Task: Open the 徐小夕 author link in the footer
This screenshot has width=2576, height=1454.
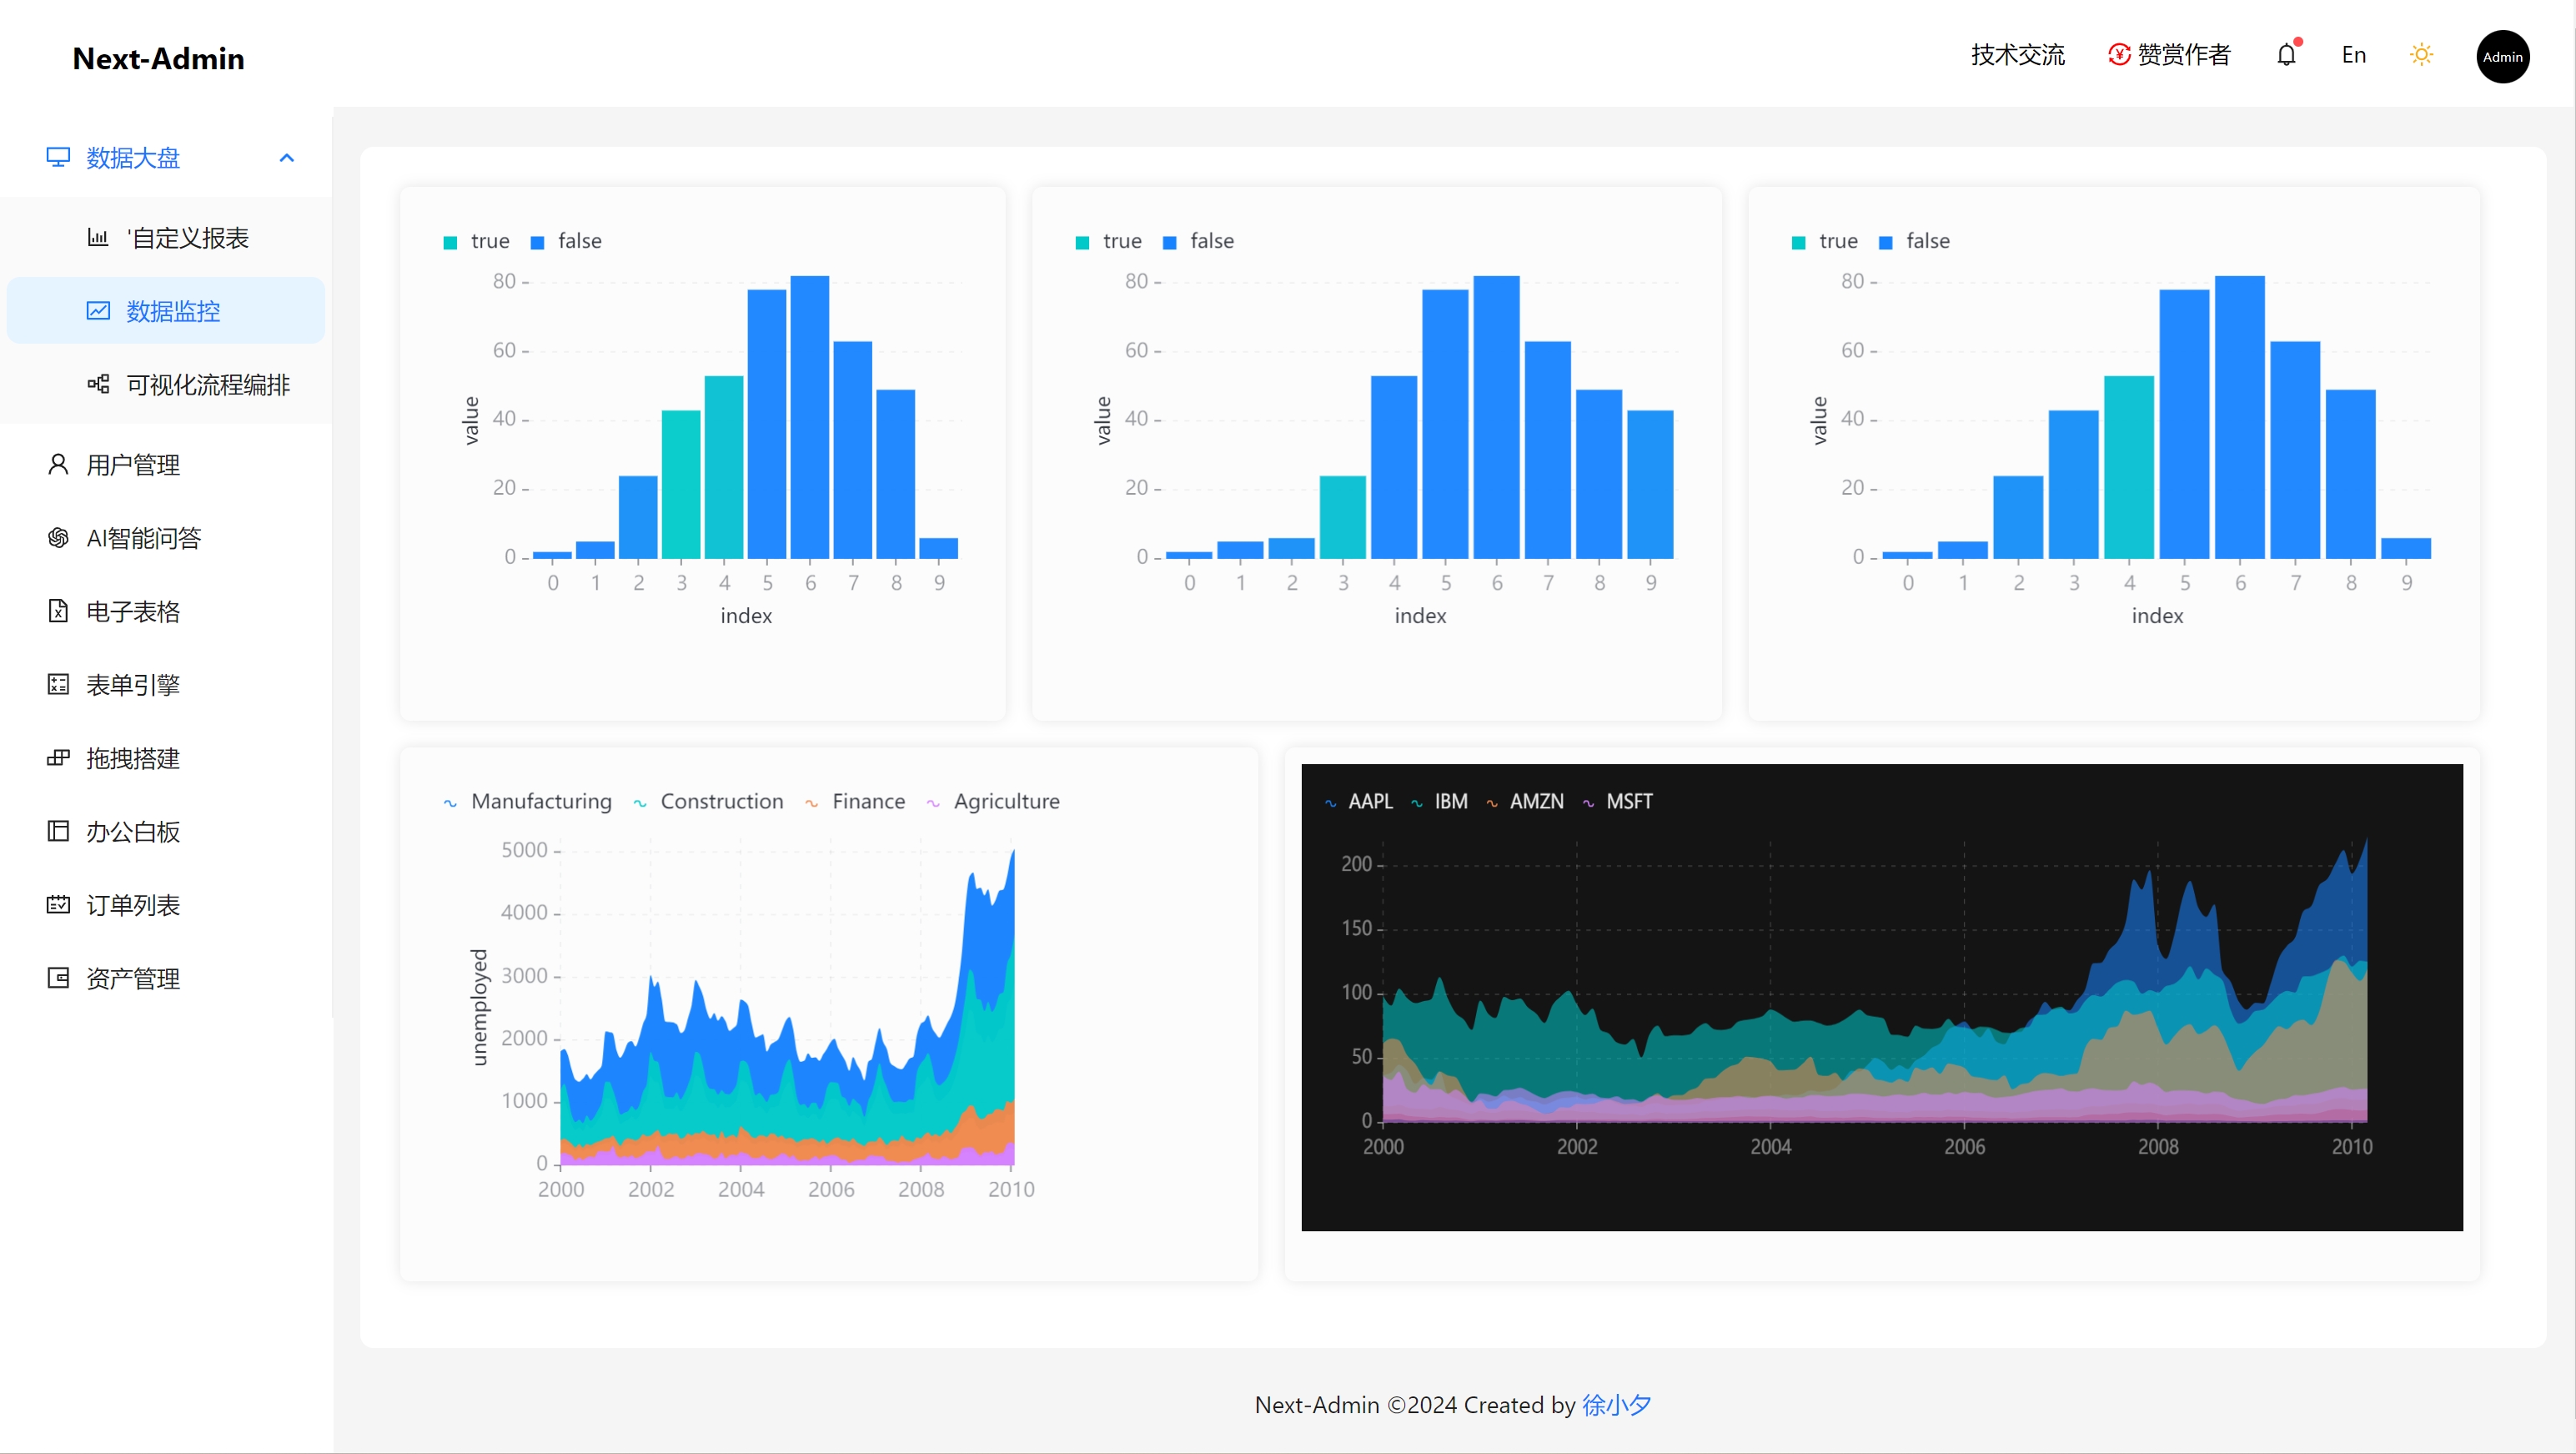Action: [1616, 1405]
